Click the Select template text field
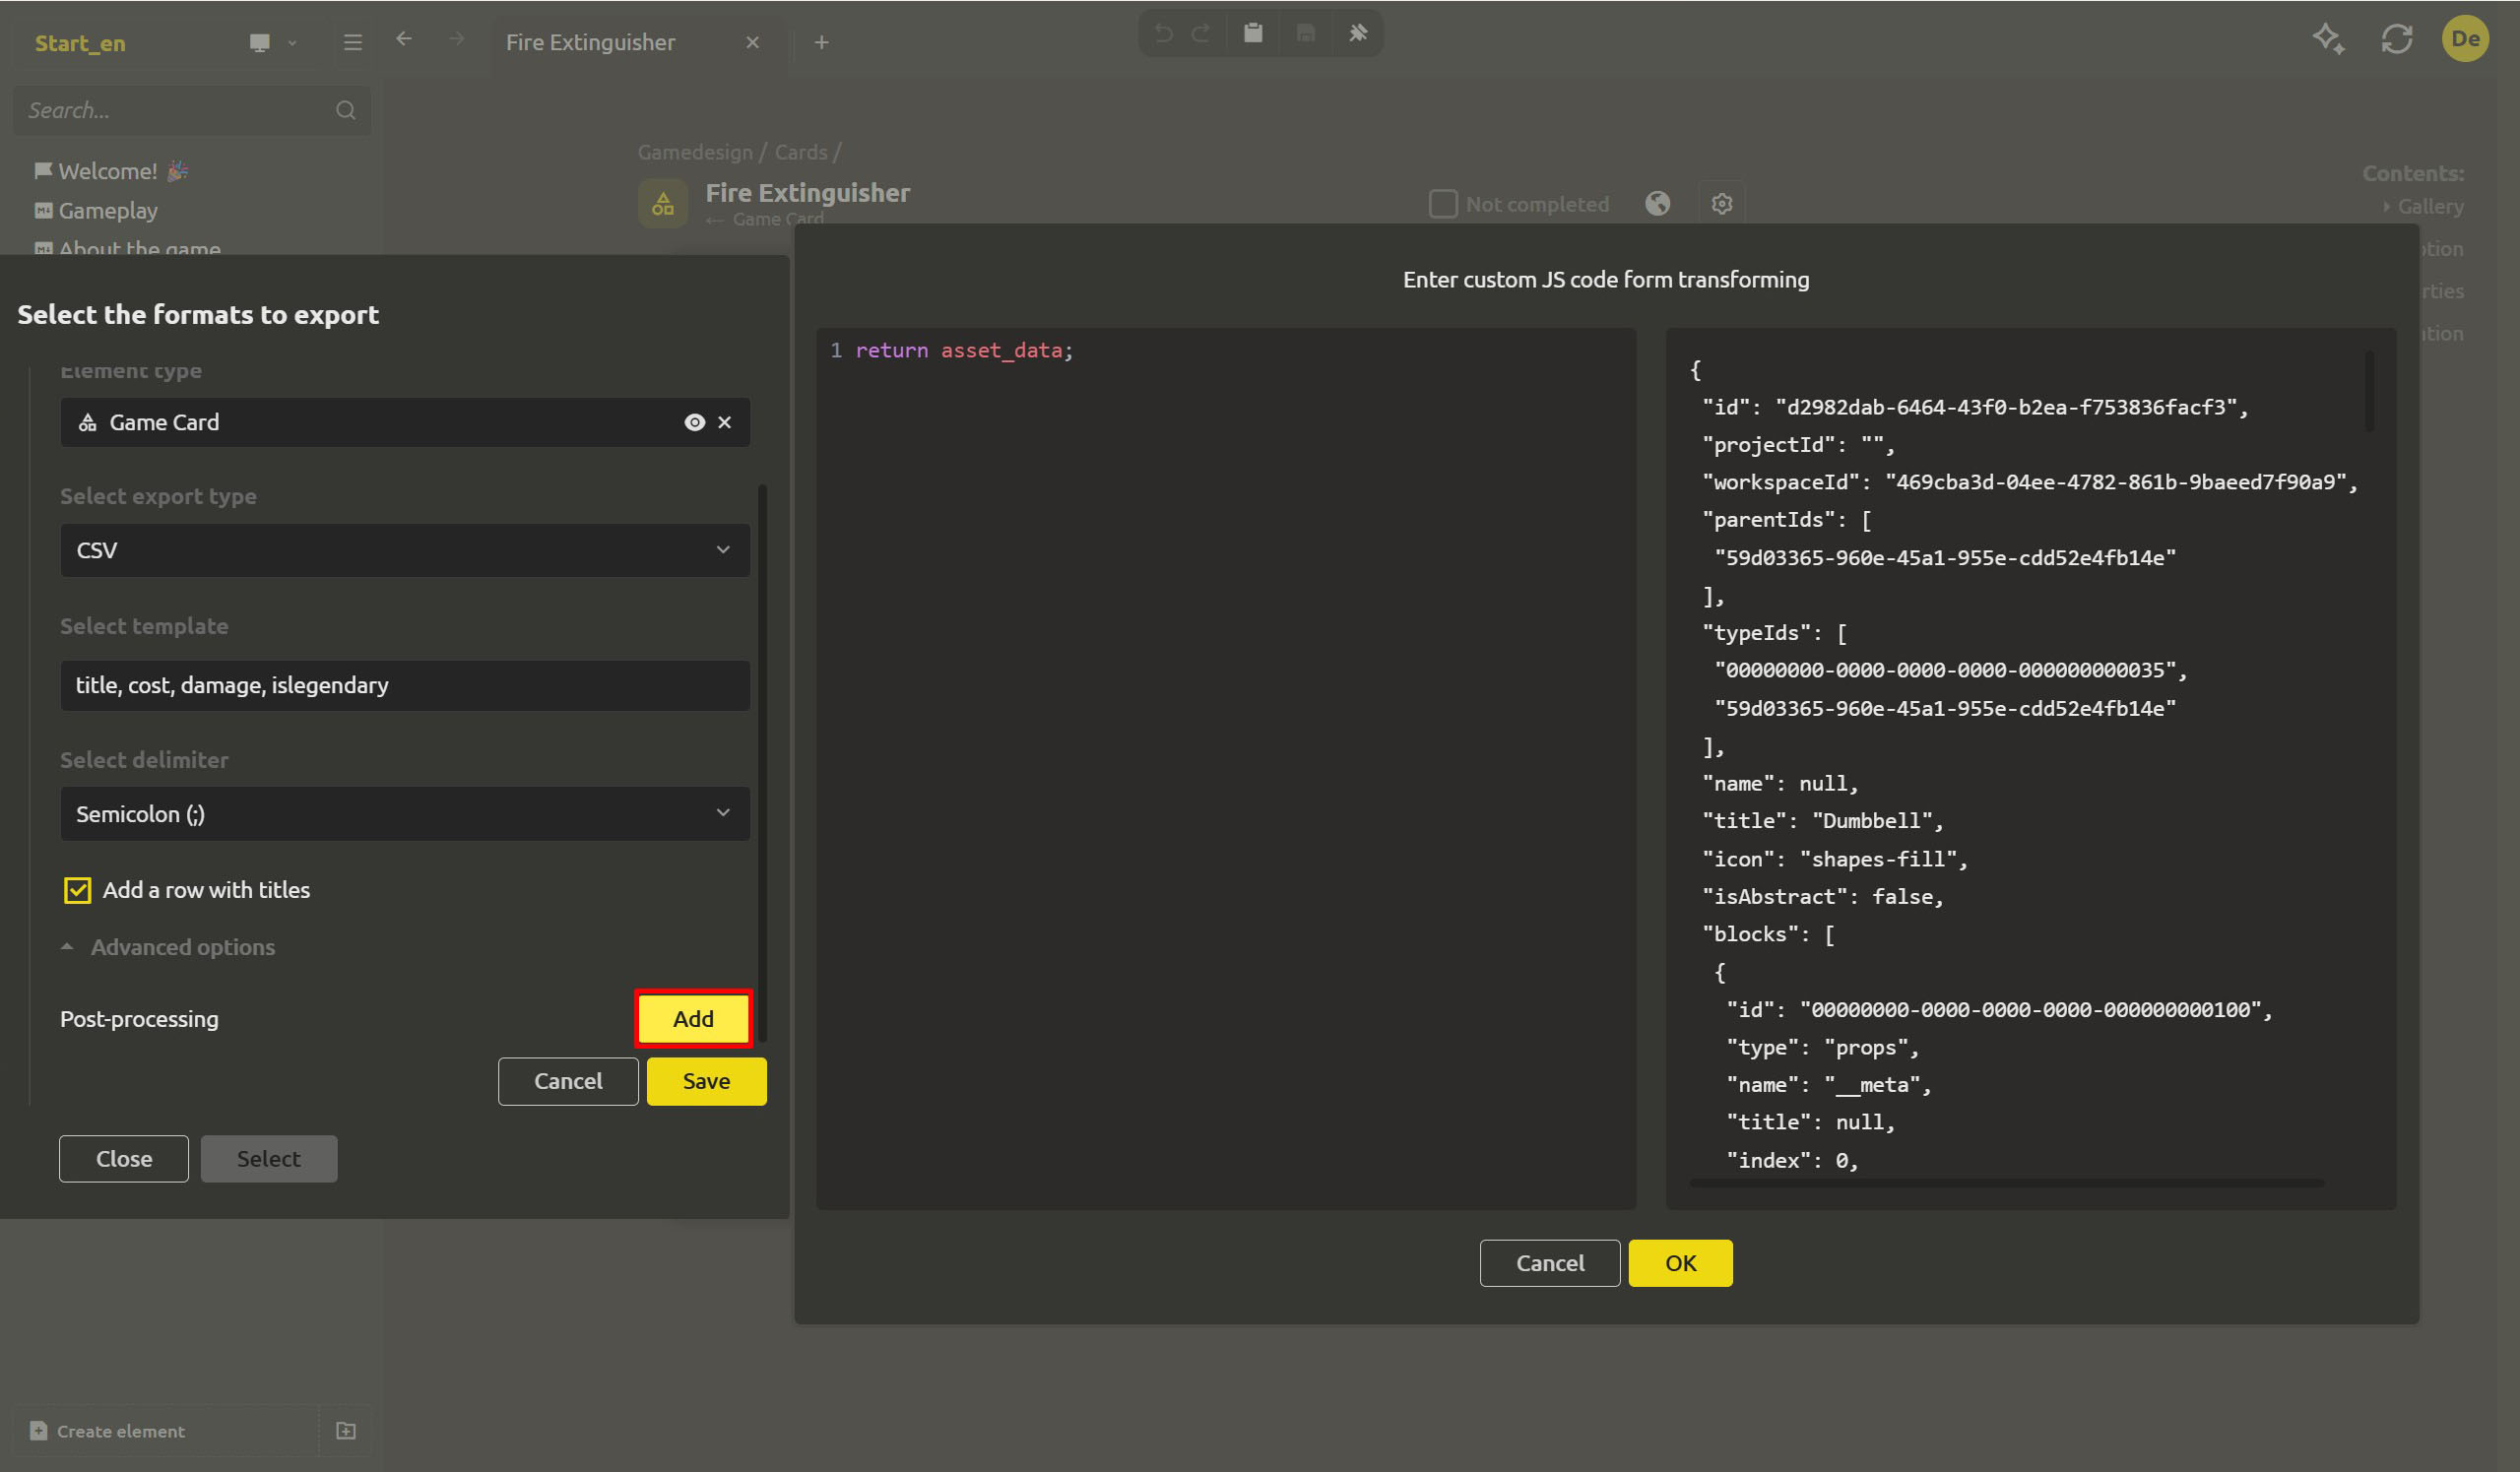The width and height of the screenshot is (2520, 1472). point(405,685)
